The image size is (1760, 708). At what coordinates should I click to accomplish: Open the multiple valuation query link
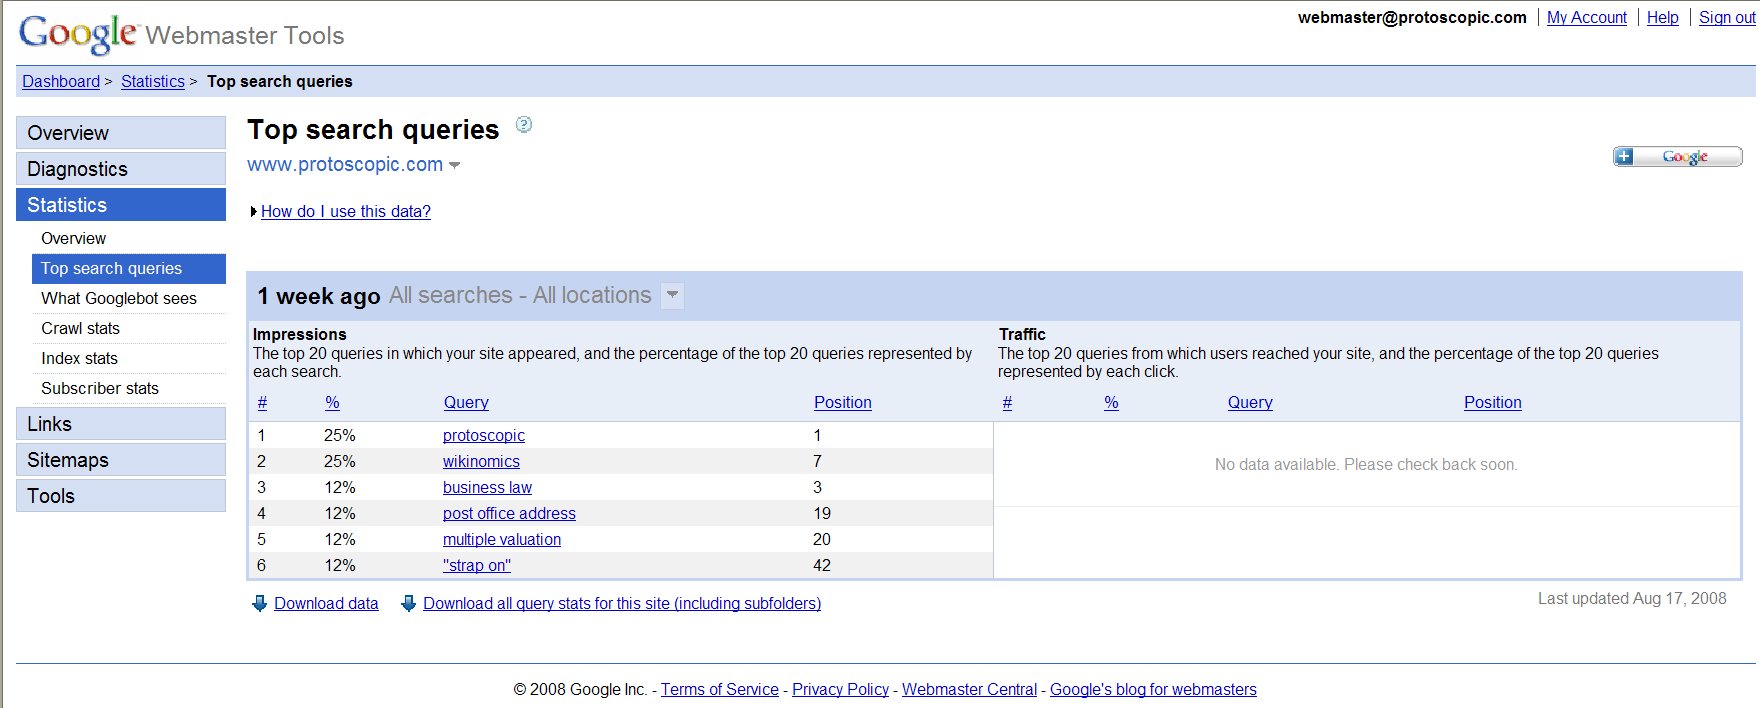pyautogui.click(x=502, y=539)
